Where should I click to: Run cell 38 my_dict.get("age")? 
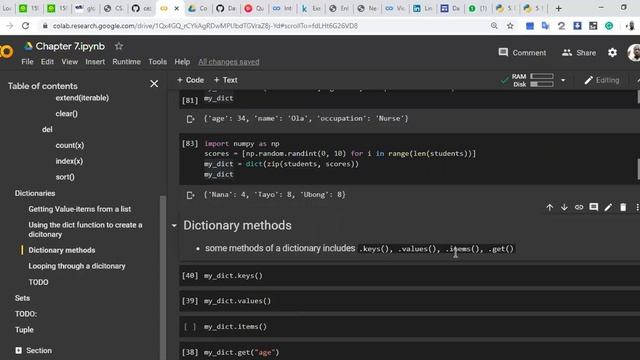tap(190, 352)
